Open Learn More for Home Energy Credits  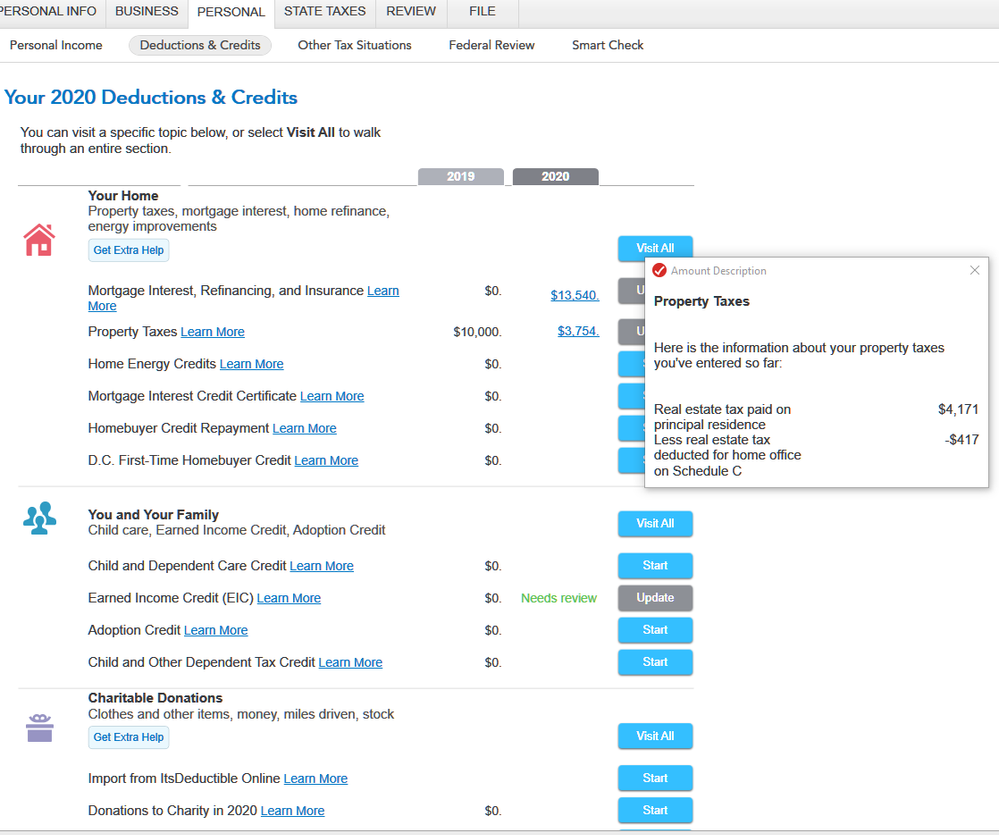pyautogui.click(x=251, y=364)
